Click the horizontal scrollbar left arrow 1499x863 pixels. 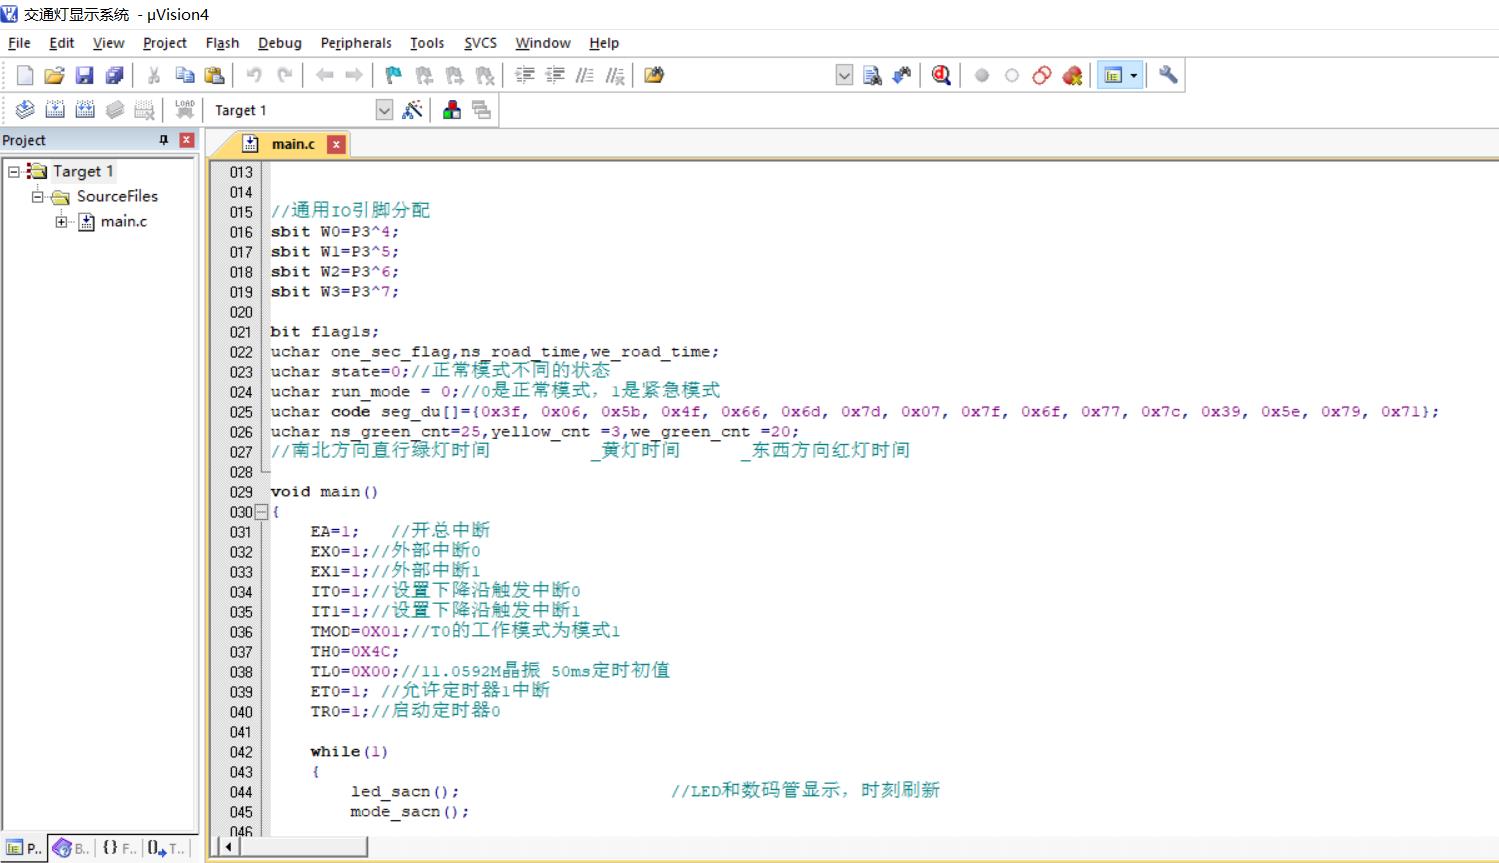point(229,847)
